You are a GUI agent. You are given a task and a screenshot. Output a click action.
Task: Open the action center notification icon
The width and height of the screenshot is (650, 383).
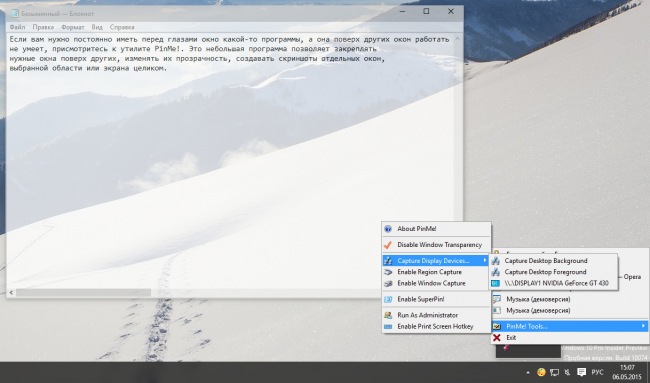coord(582,372)
